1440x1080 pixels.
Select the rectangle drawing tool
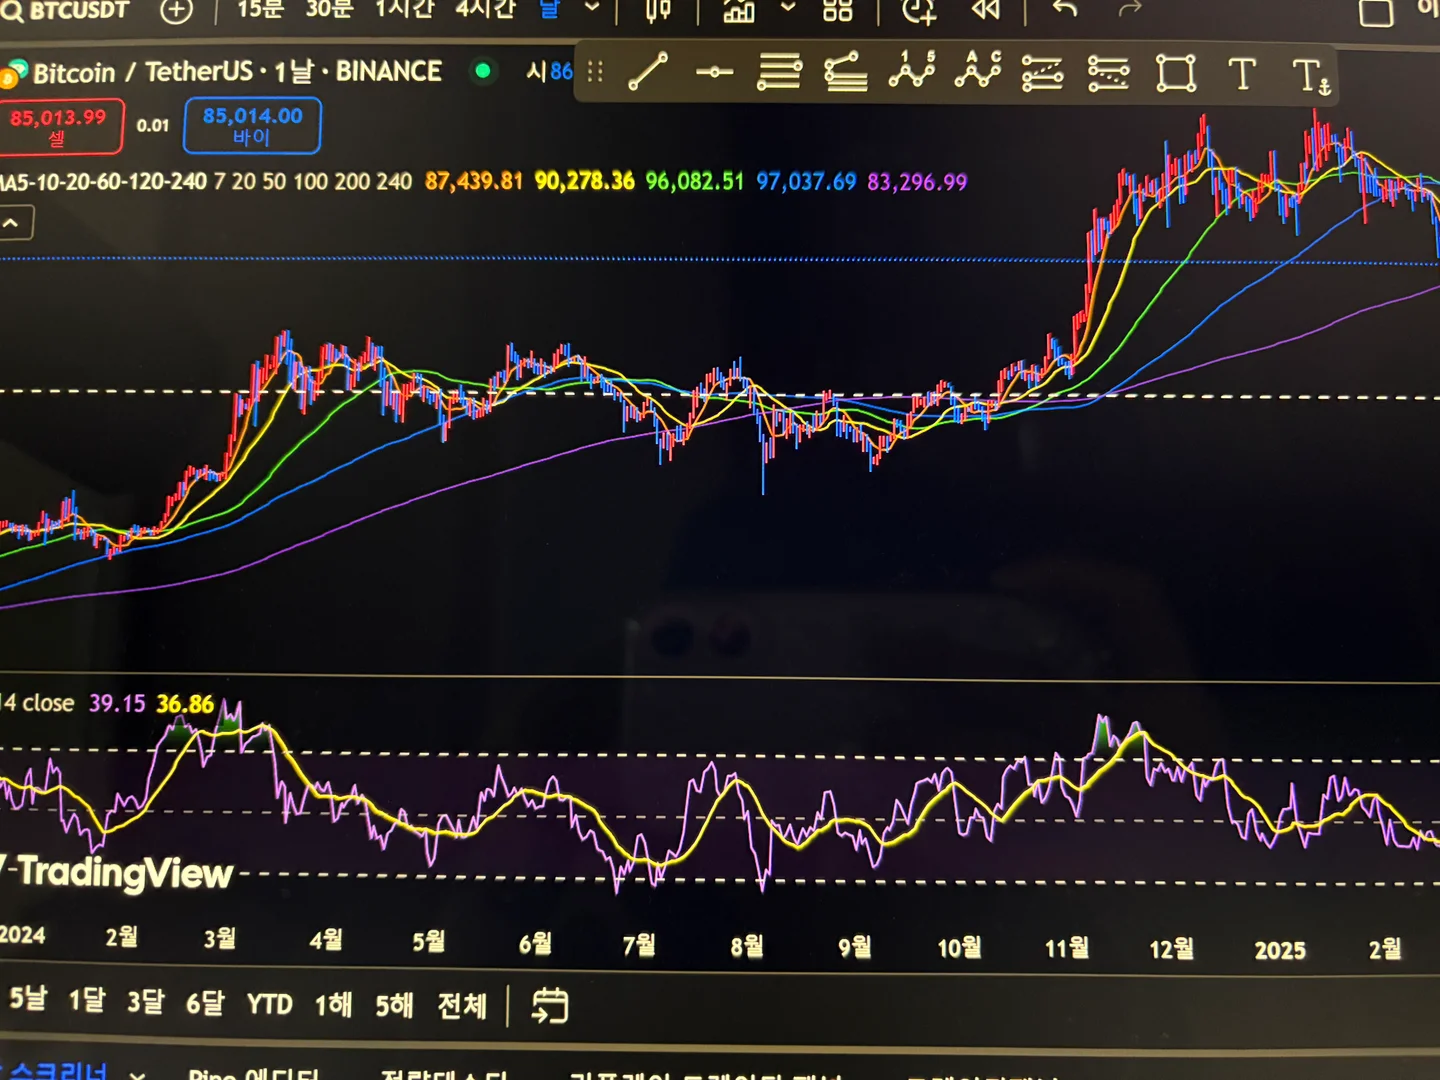point(1176,74)
